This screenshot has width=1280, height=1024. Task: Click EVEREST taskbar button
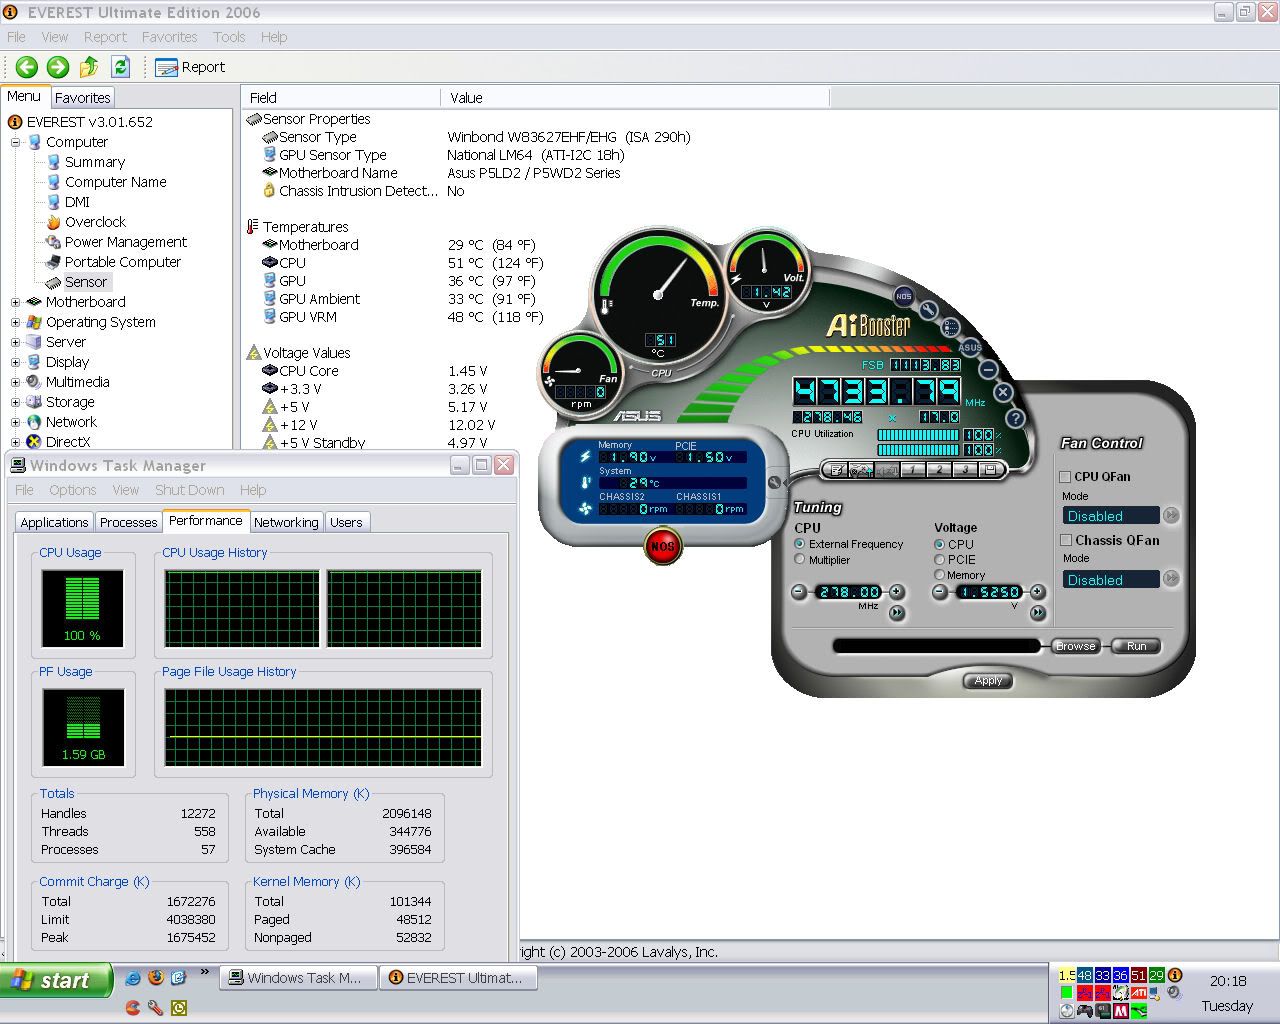coord(458,978)
